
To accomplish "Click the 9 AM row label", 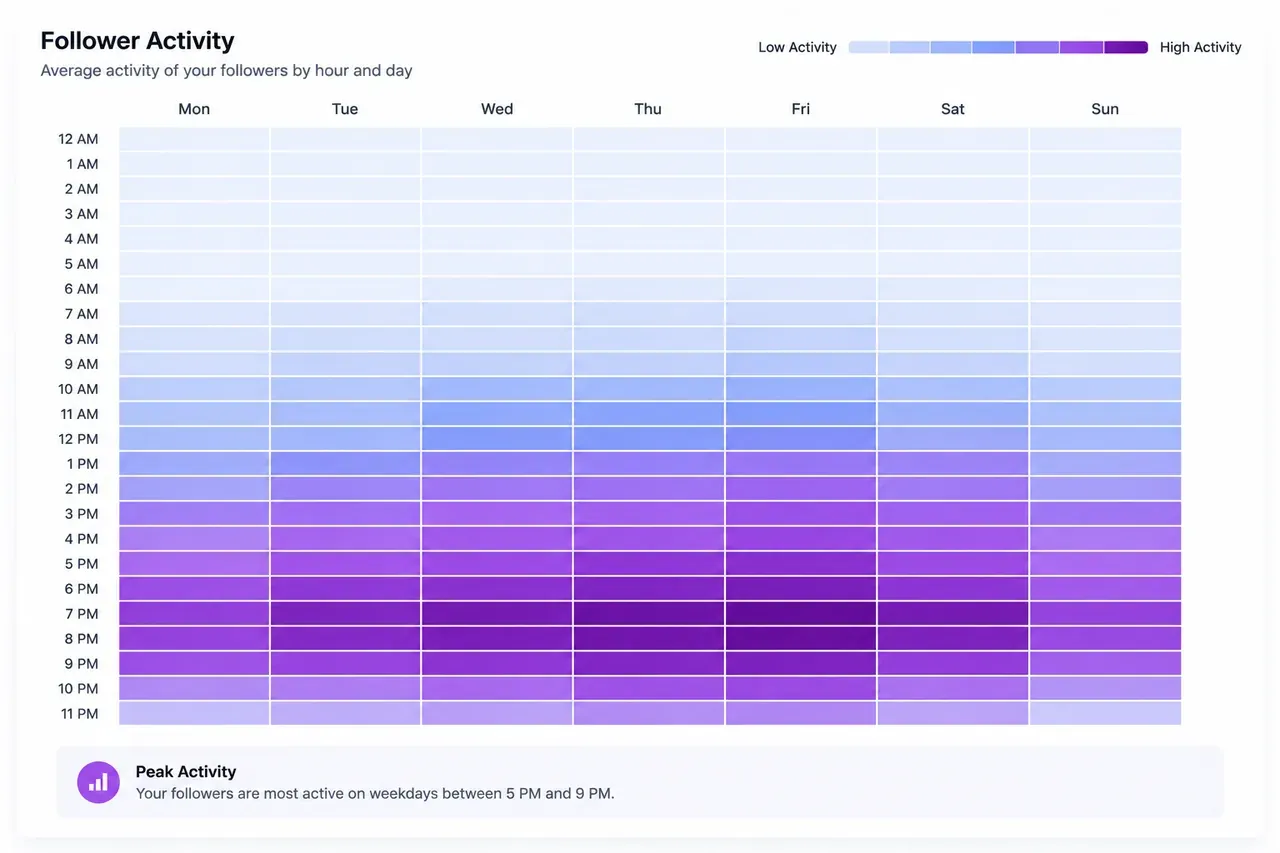I will 82,364.
